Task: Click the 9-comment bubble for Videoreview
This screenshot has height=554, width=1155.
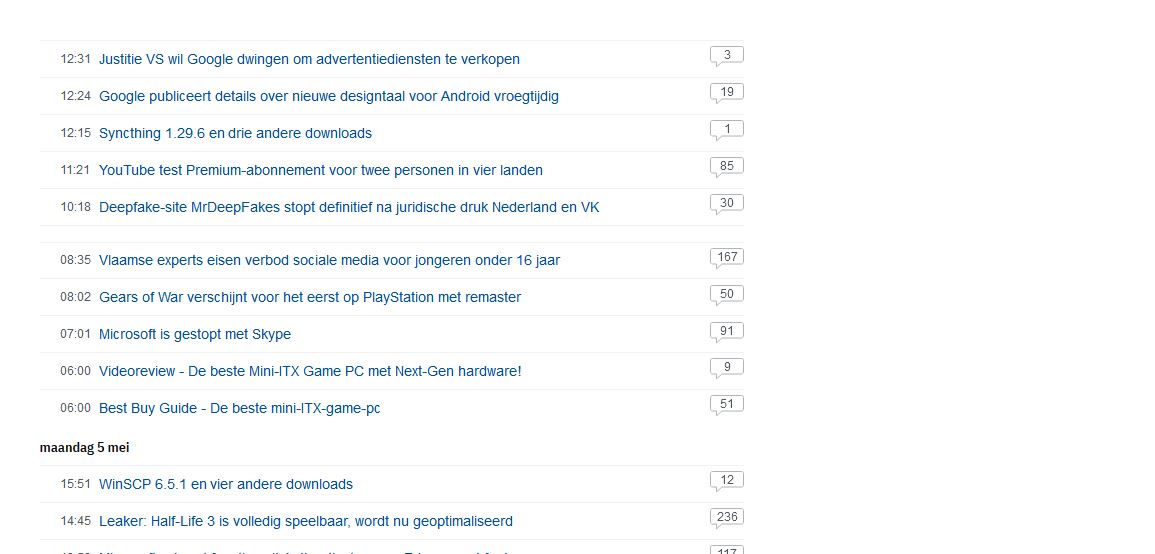Action: pyautogui.click(x=727, y=368)
